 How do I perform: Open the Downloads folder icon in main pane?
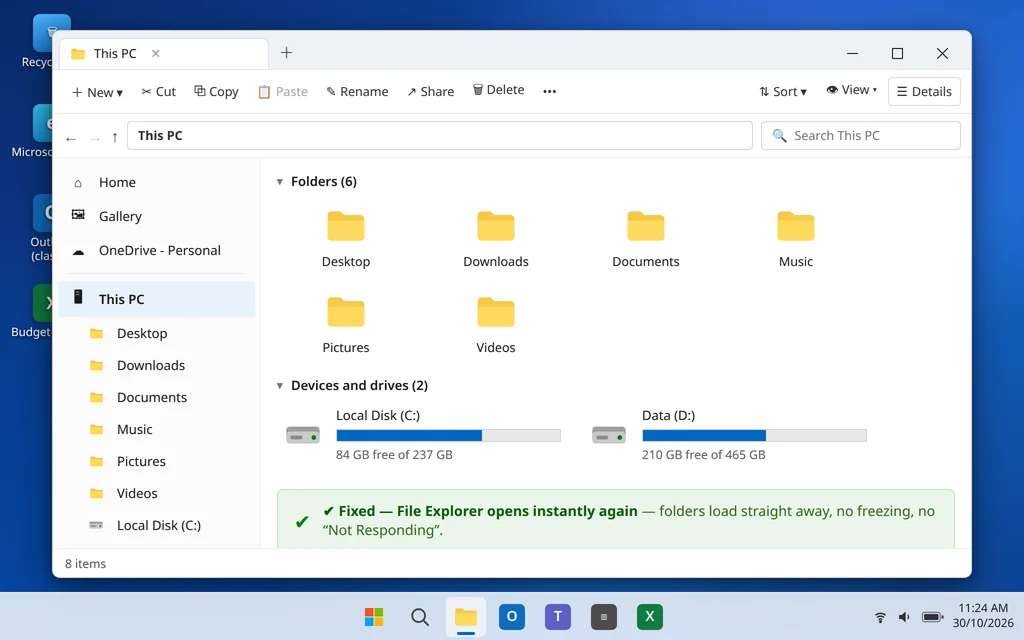pos(496,227)
